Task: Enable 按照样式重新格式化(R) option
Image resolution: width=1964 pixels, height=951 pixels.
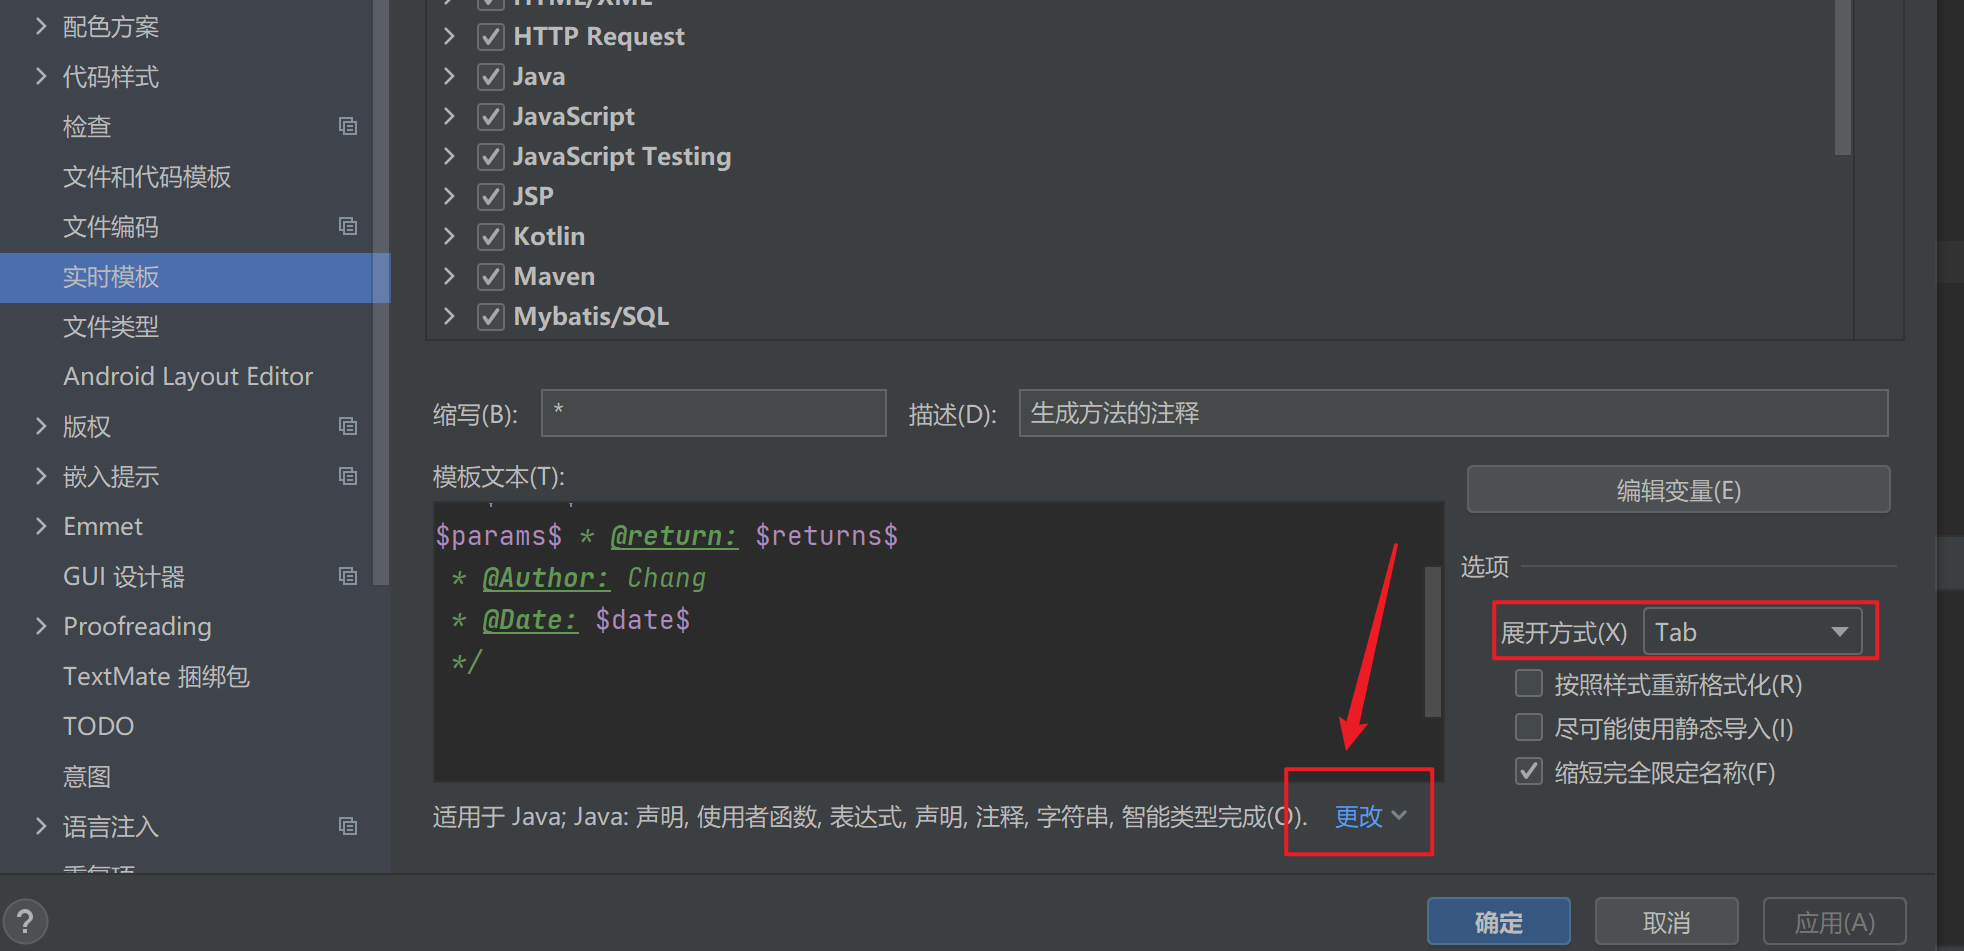Action: [1529, 683]
